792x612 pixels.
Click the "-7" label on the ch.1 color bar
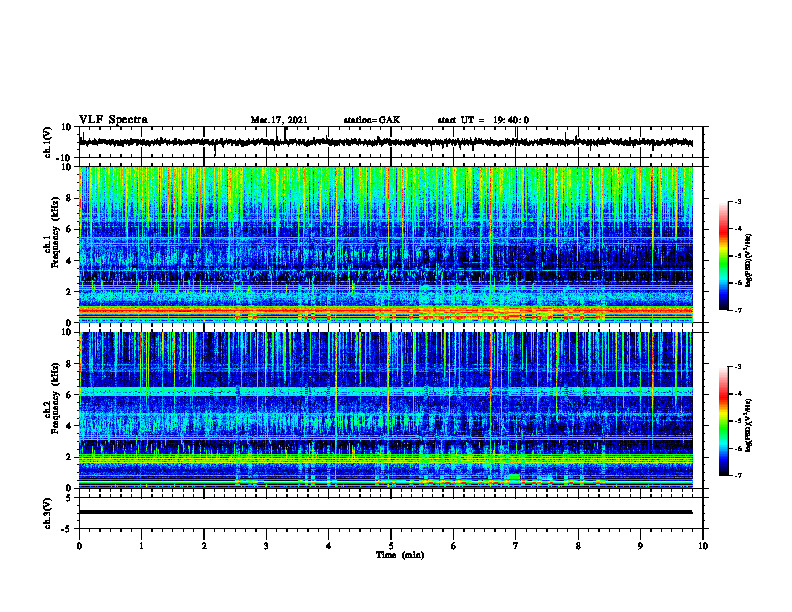[x=737, y=310]
